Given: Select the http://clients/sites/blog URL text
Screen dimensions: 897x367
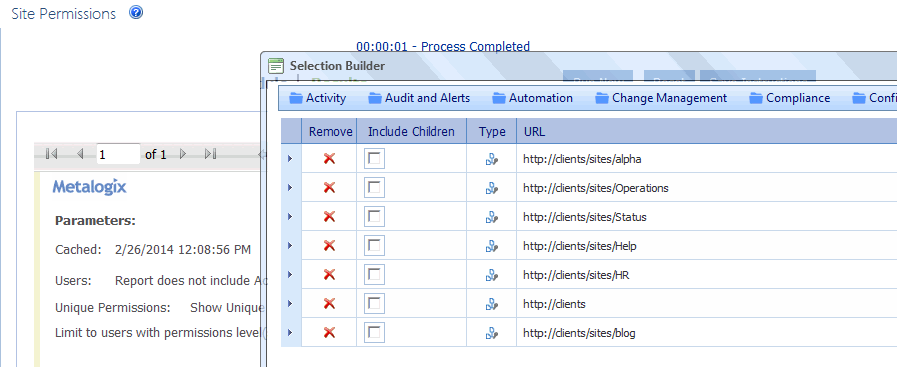Looking at the screenshot, I should pyautogui.click(x=579, y=333).
